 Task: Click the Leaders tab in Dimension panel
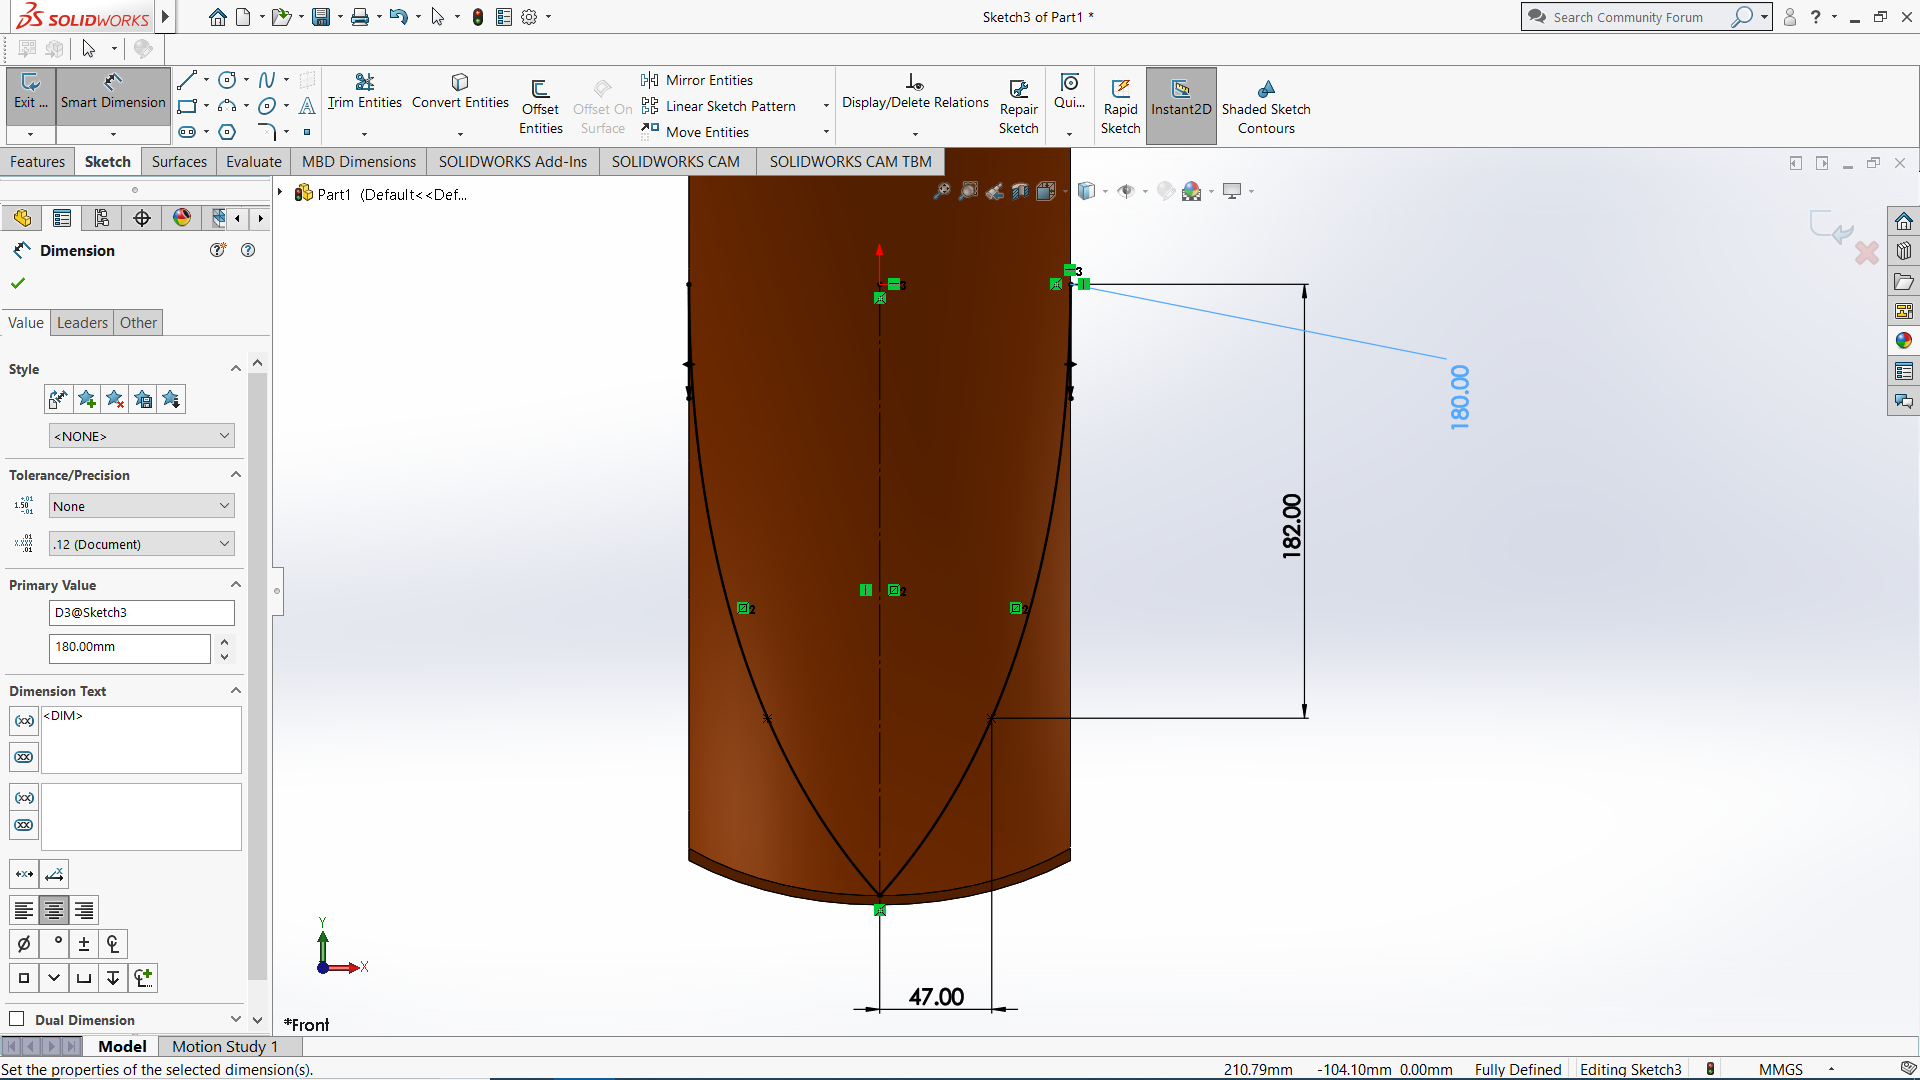pyautogui.click(x=82, y=322)
